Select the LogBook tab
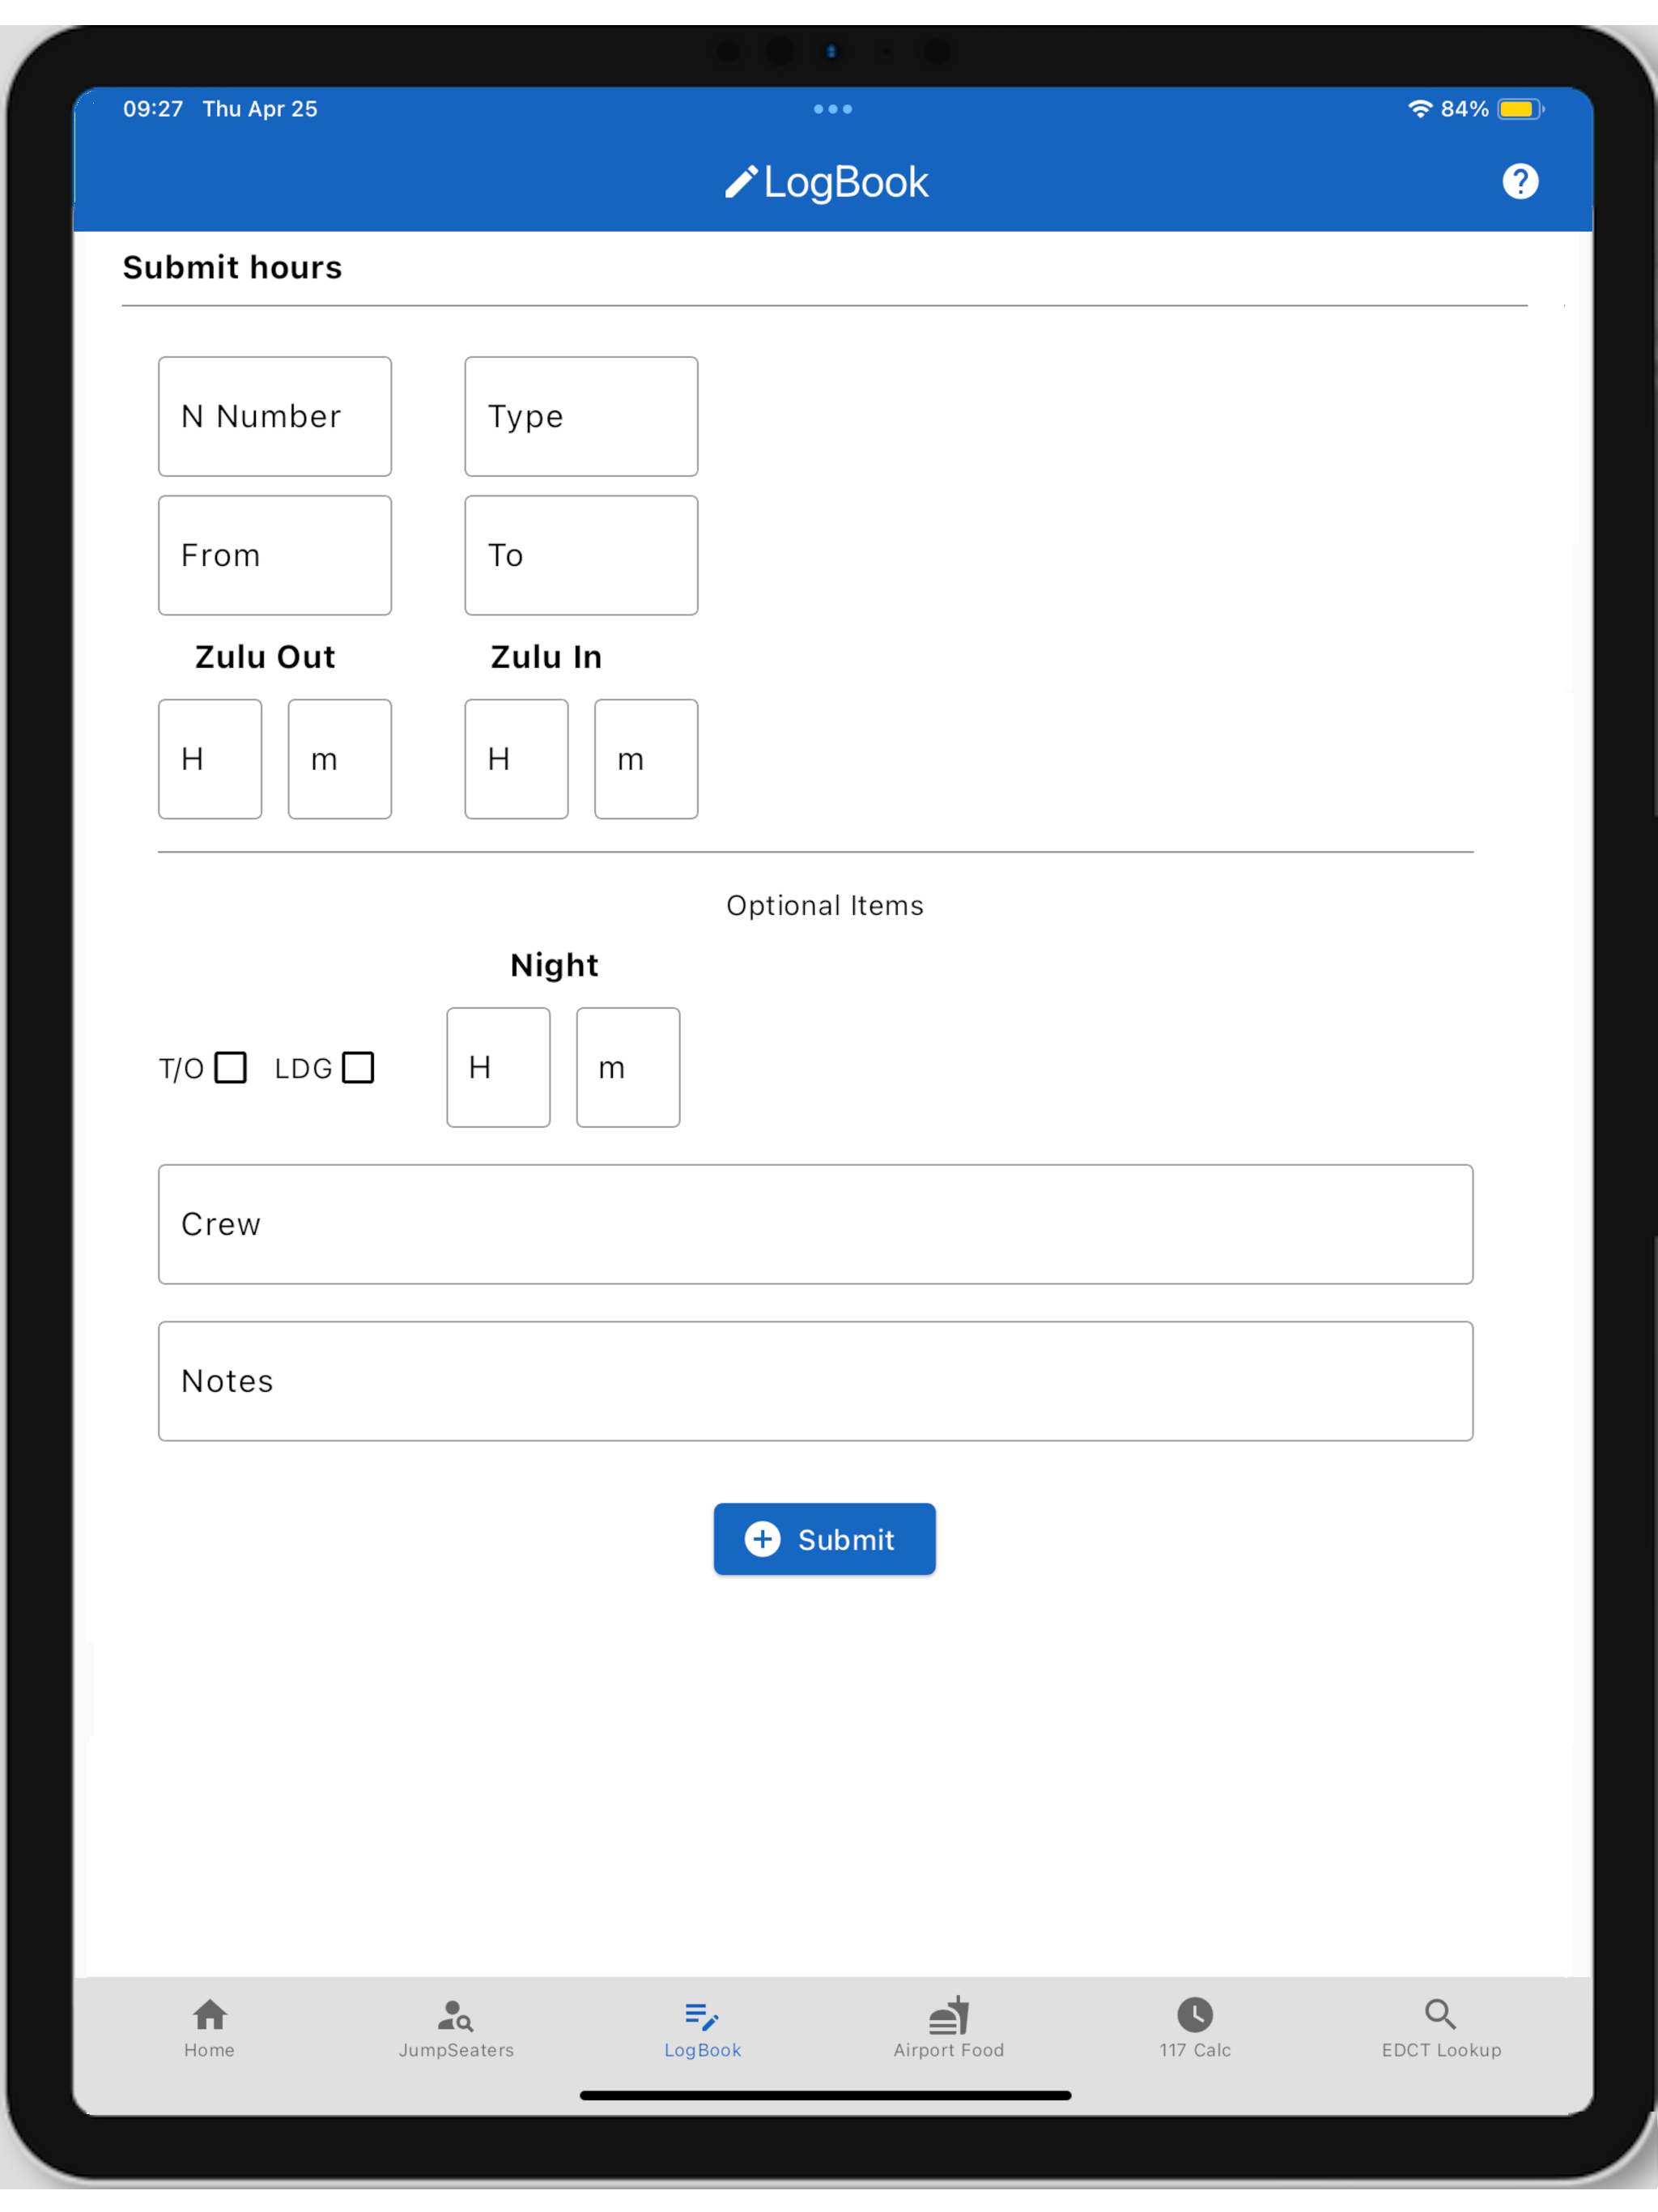This screenshot has height=2212, width=1658. [x=702, y=2028]
